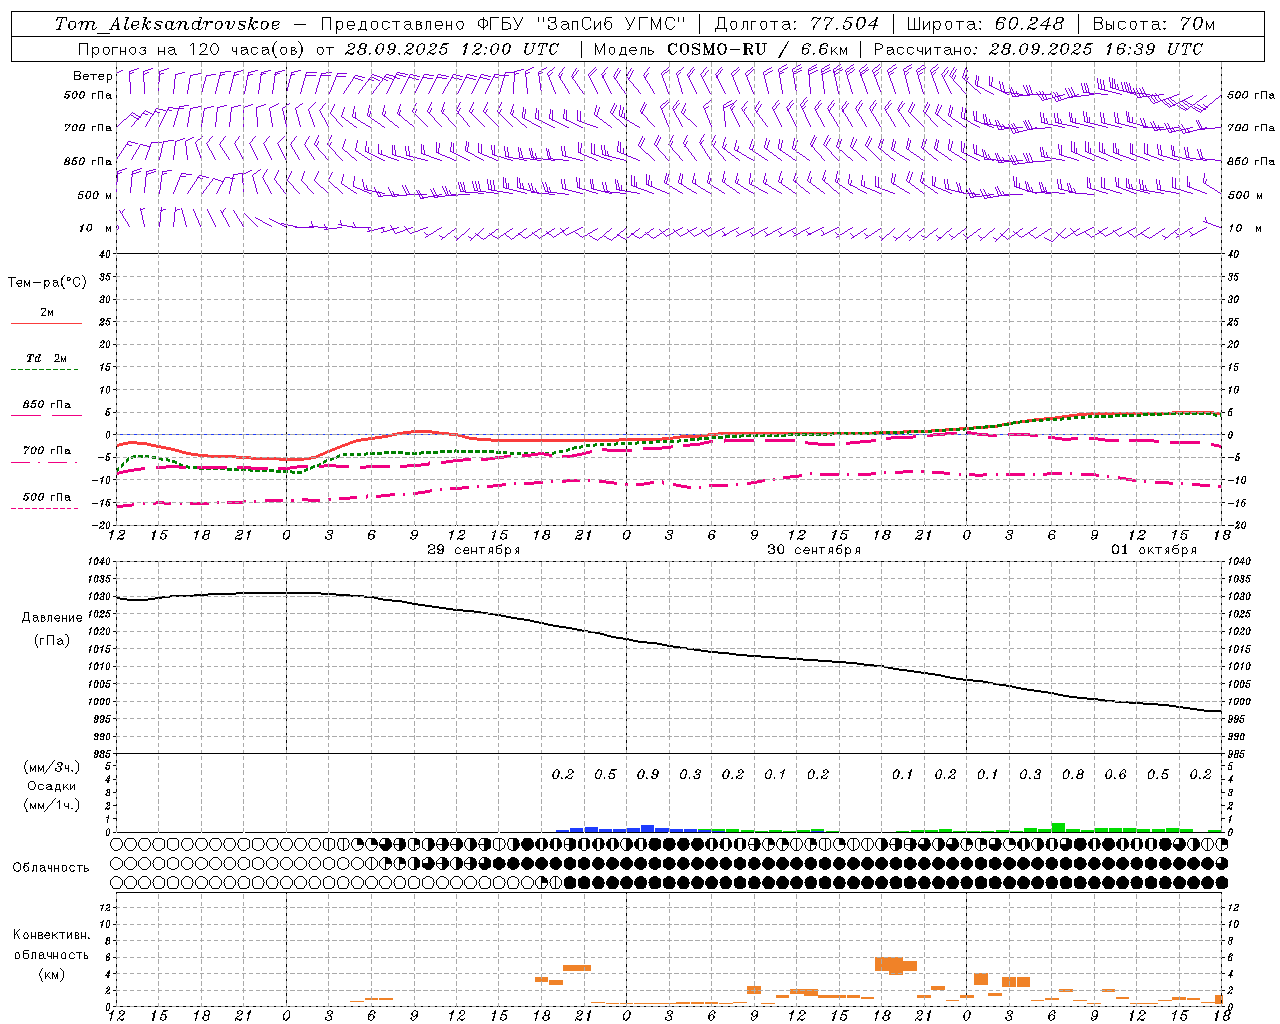The image size is (1280, 1024).
Task: Click the Ветер wind panel label
Action: click(92, 76)
